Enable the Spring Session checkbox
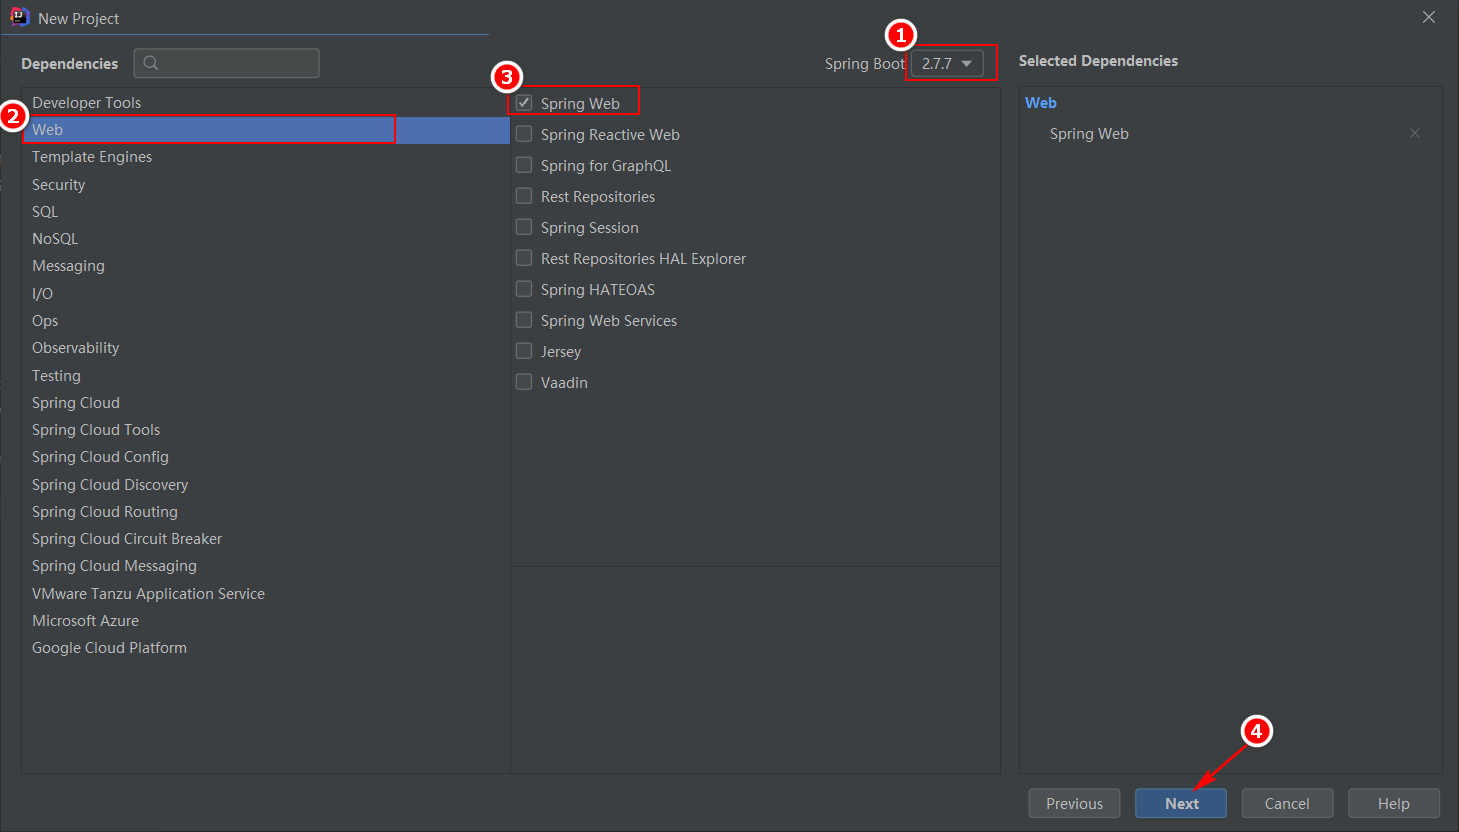Viewport: 1459px width, 832px height. coord(524,227)
